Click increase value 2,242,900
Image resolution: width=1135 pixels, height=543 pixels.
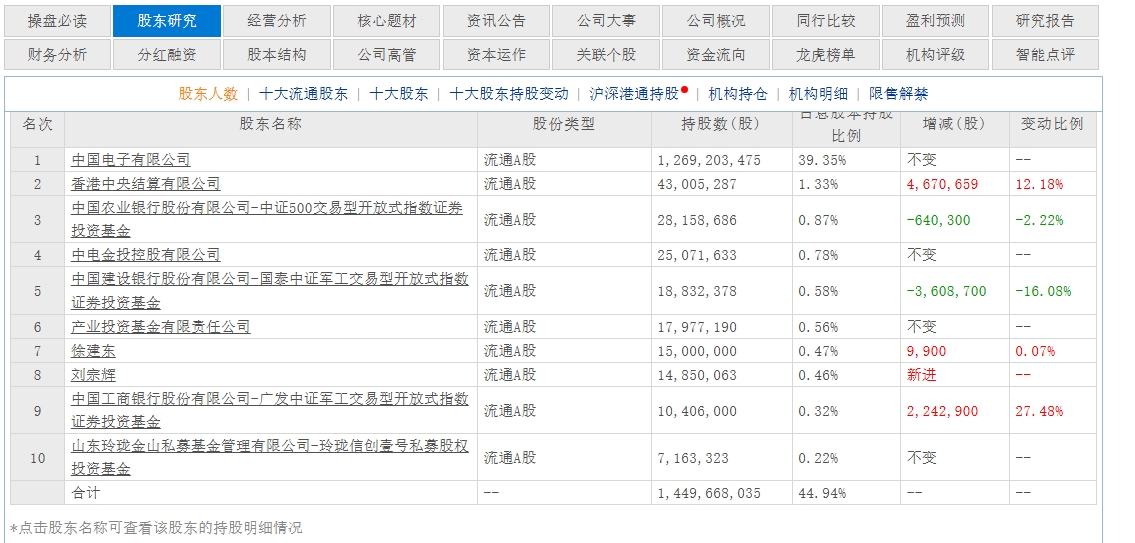click(x=942, y=411)
